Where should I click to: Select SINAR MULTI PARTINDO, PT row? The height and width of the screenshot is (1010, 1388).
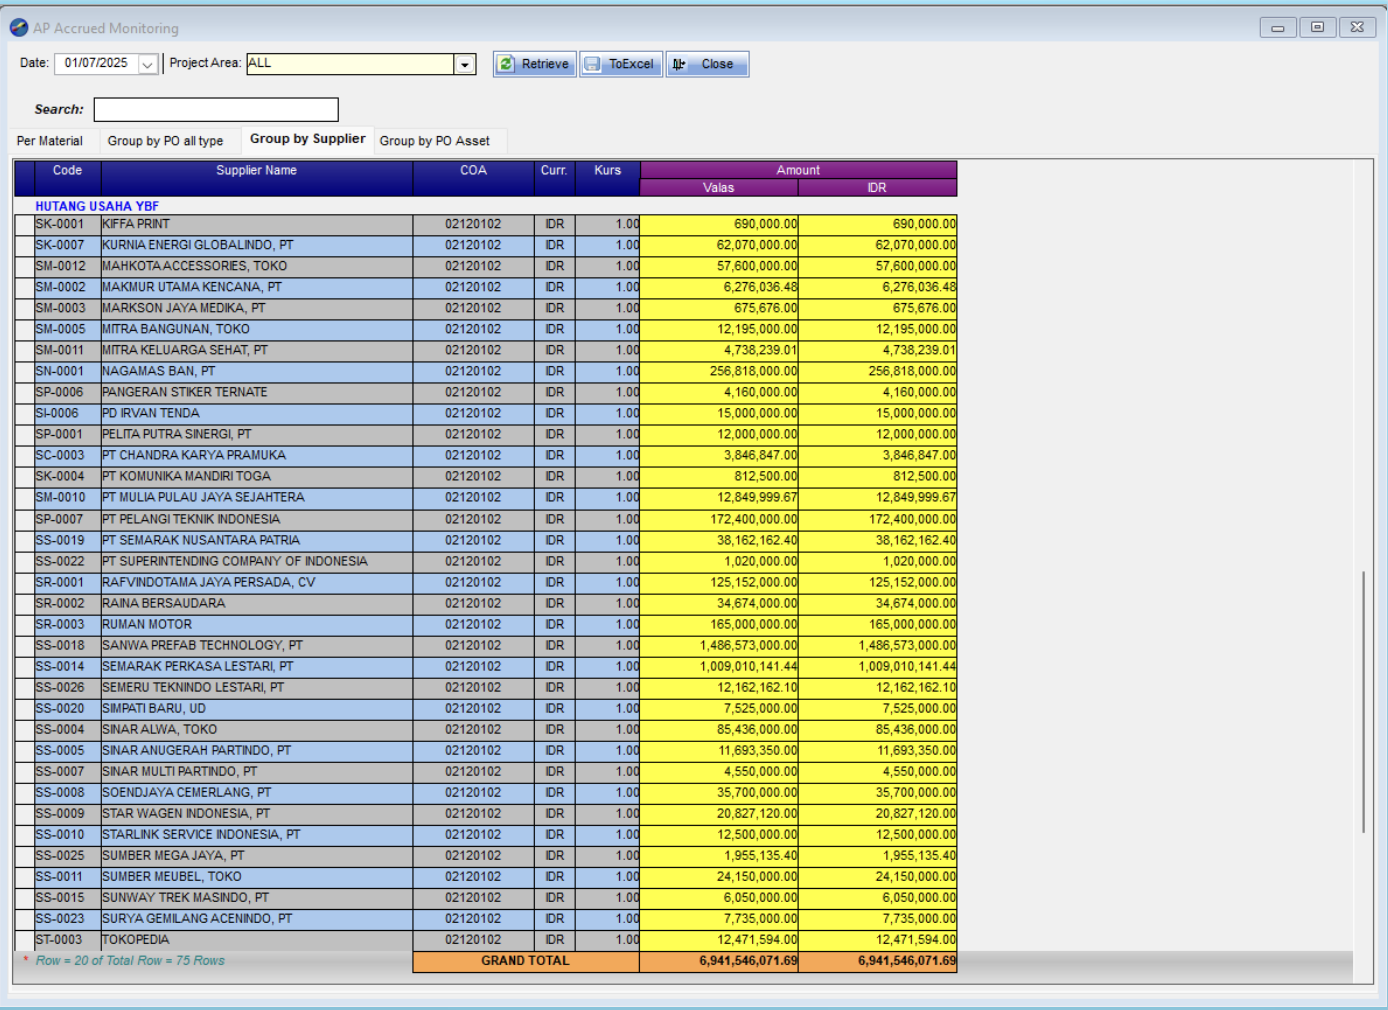pos(486,771)
